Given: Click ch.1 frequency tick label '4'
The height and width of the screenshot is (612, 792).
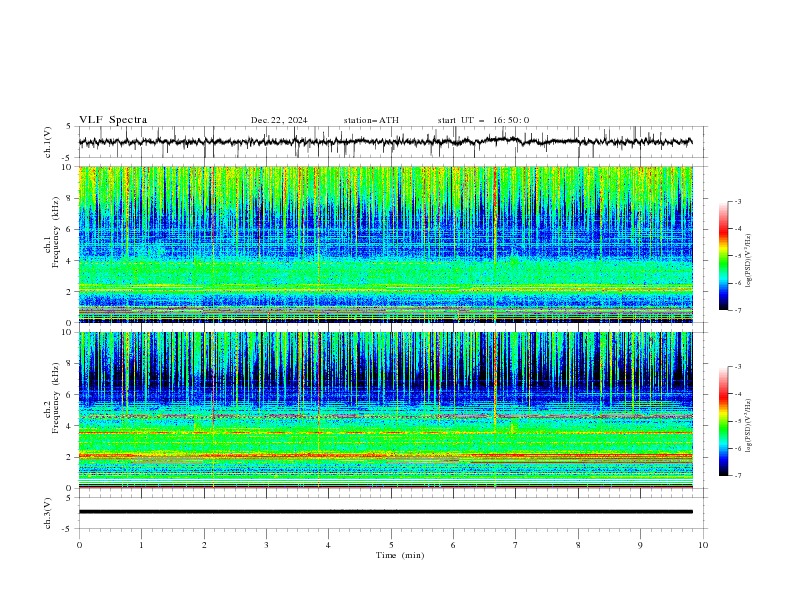Looking at the screenshot, I should (x=70, y=261).
